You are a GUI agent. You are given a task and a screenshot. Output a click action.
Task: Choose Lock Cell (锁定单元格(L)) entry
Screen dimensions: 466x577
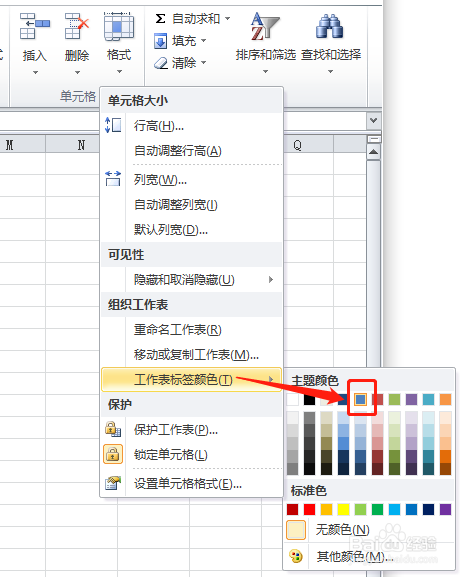tap(191, 455)
